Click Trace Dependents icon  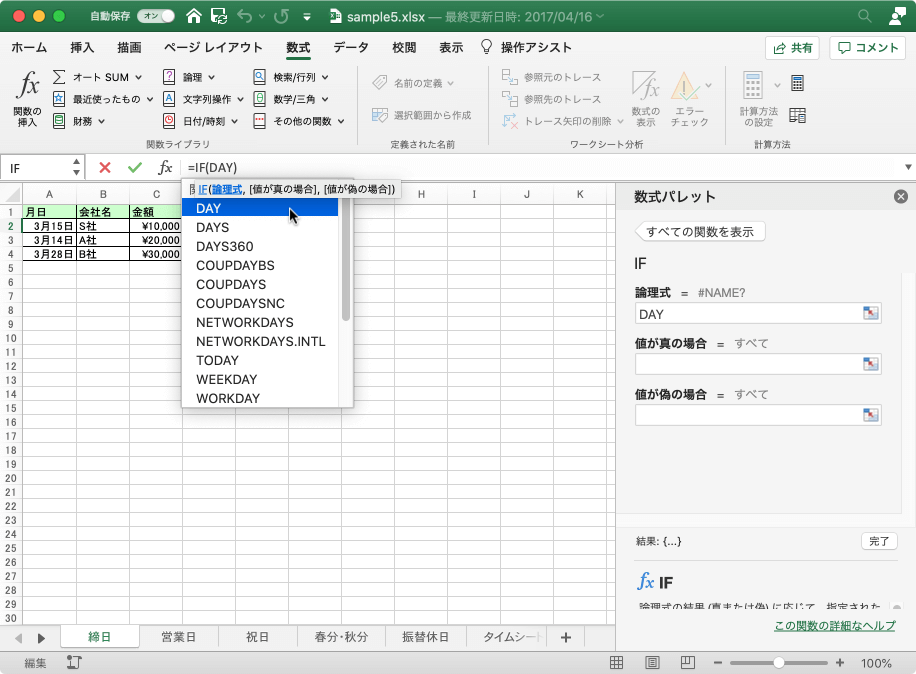(509, 99)
